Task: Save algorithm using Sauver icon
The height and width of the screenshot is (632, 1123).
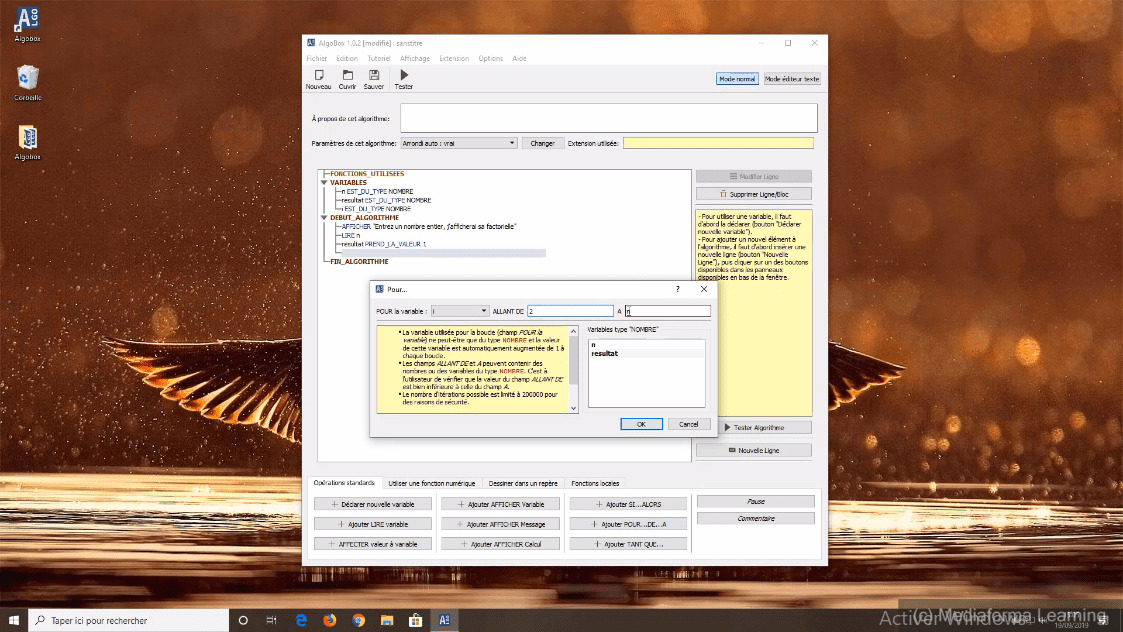Action: tap(374, 75)
